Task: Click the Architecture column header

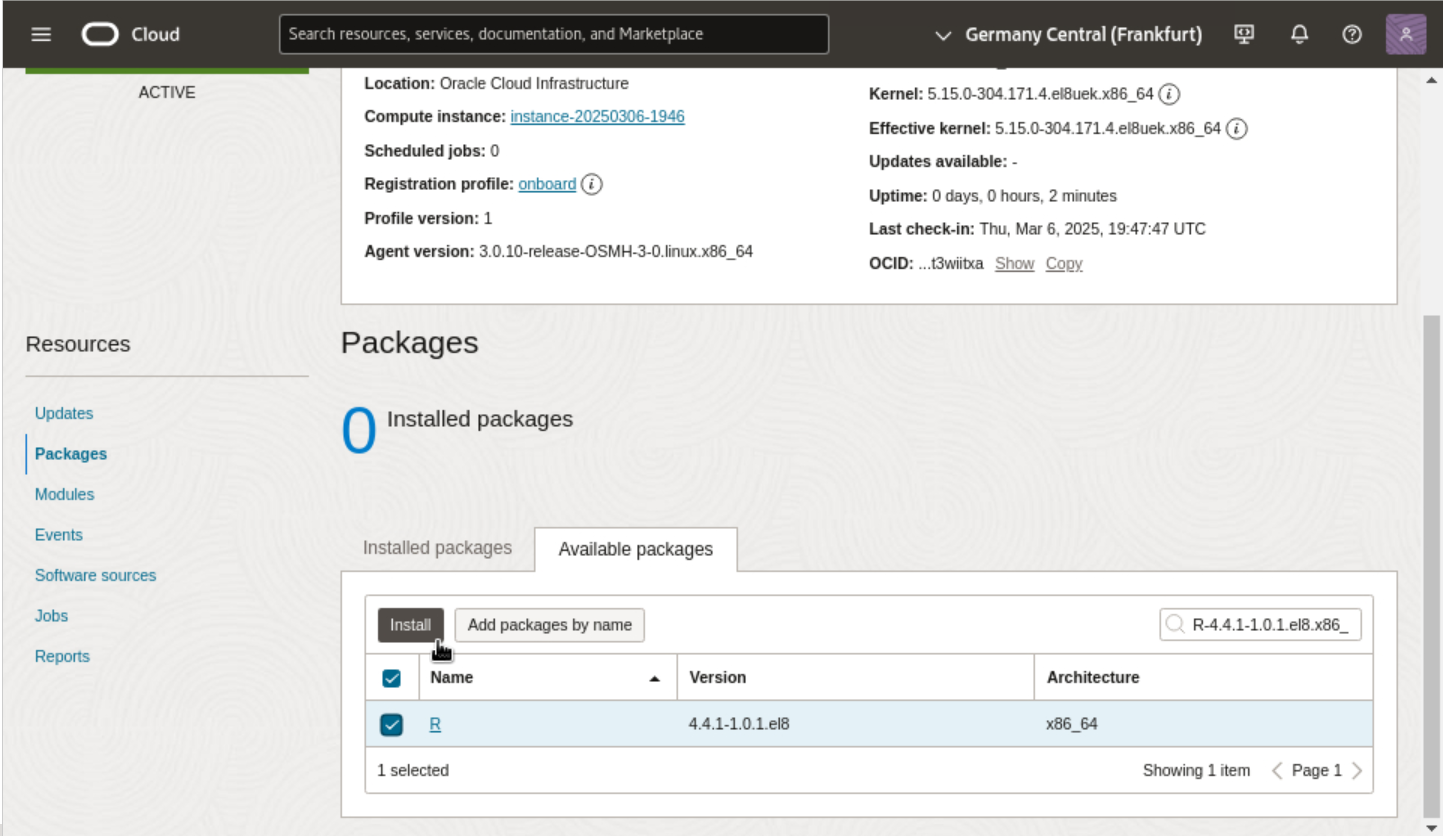Action: click(x=1203, y=678)
